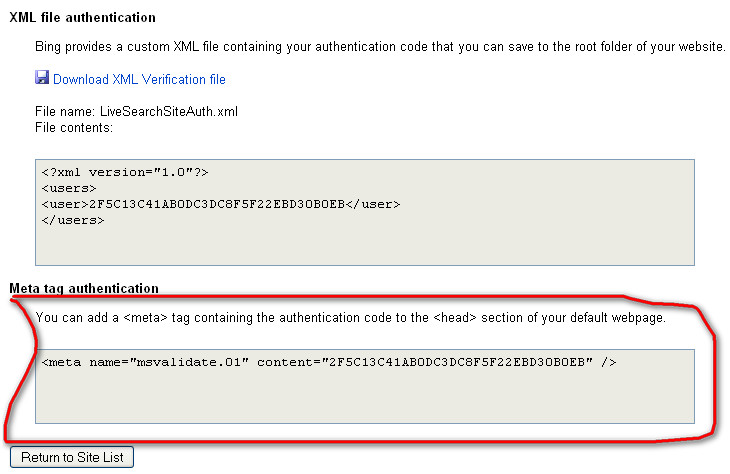This screenshot has width=730, height=474.
Task: Click the File contents label
Action: pyautogui.click(x=73, y=127)
